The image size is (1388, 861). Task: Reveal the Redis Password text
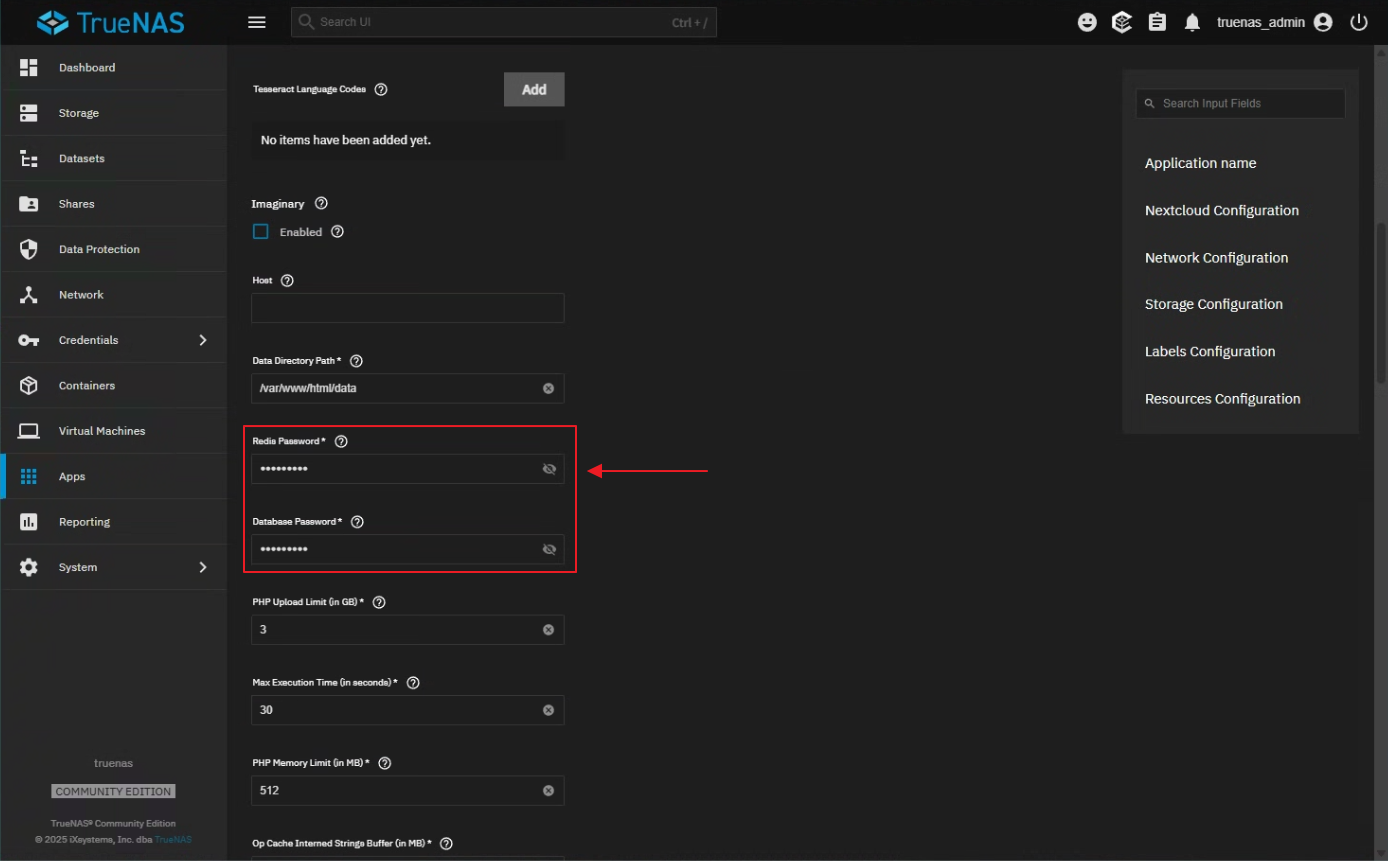[549, 469]
